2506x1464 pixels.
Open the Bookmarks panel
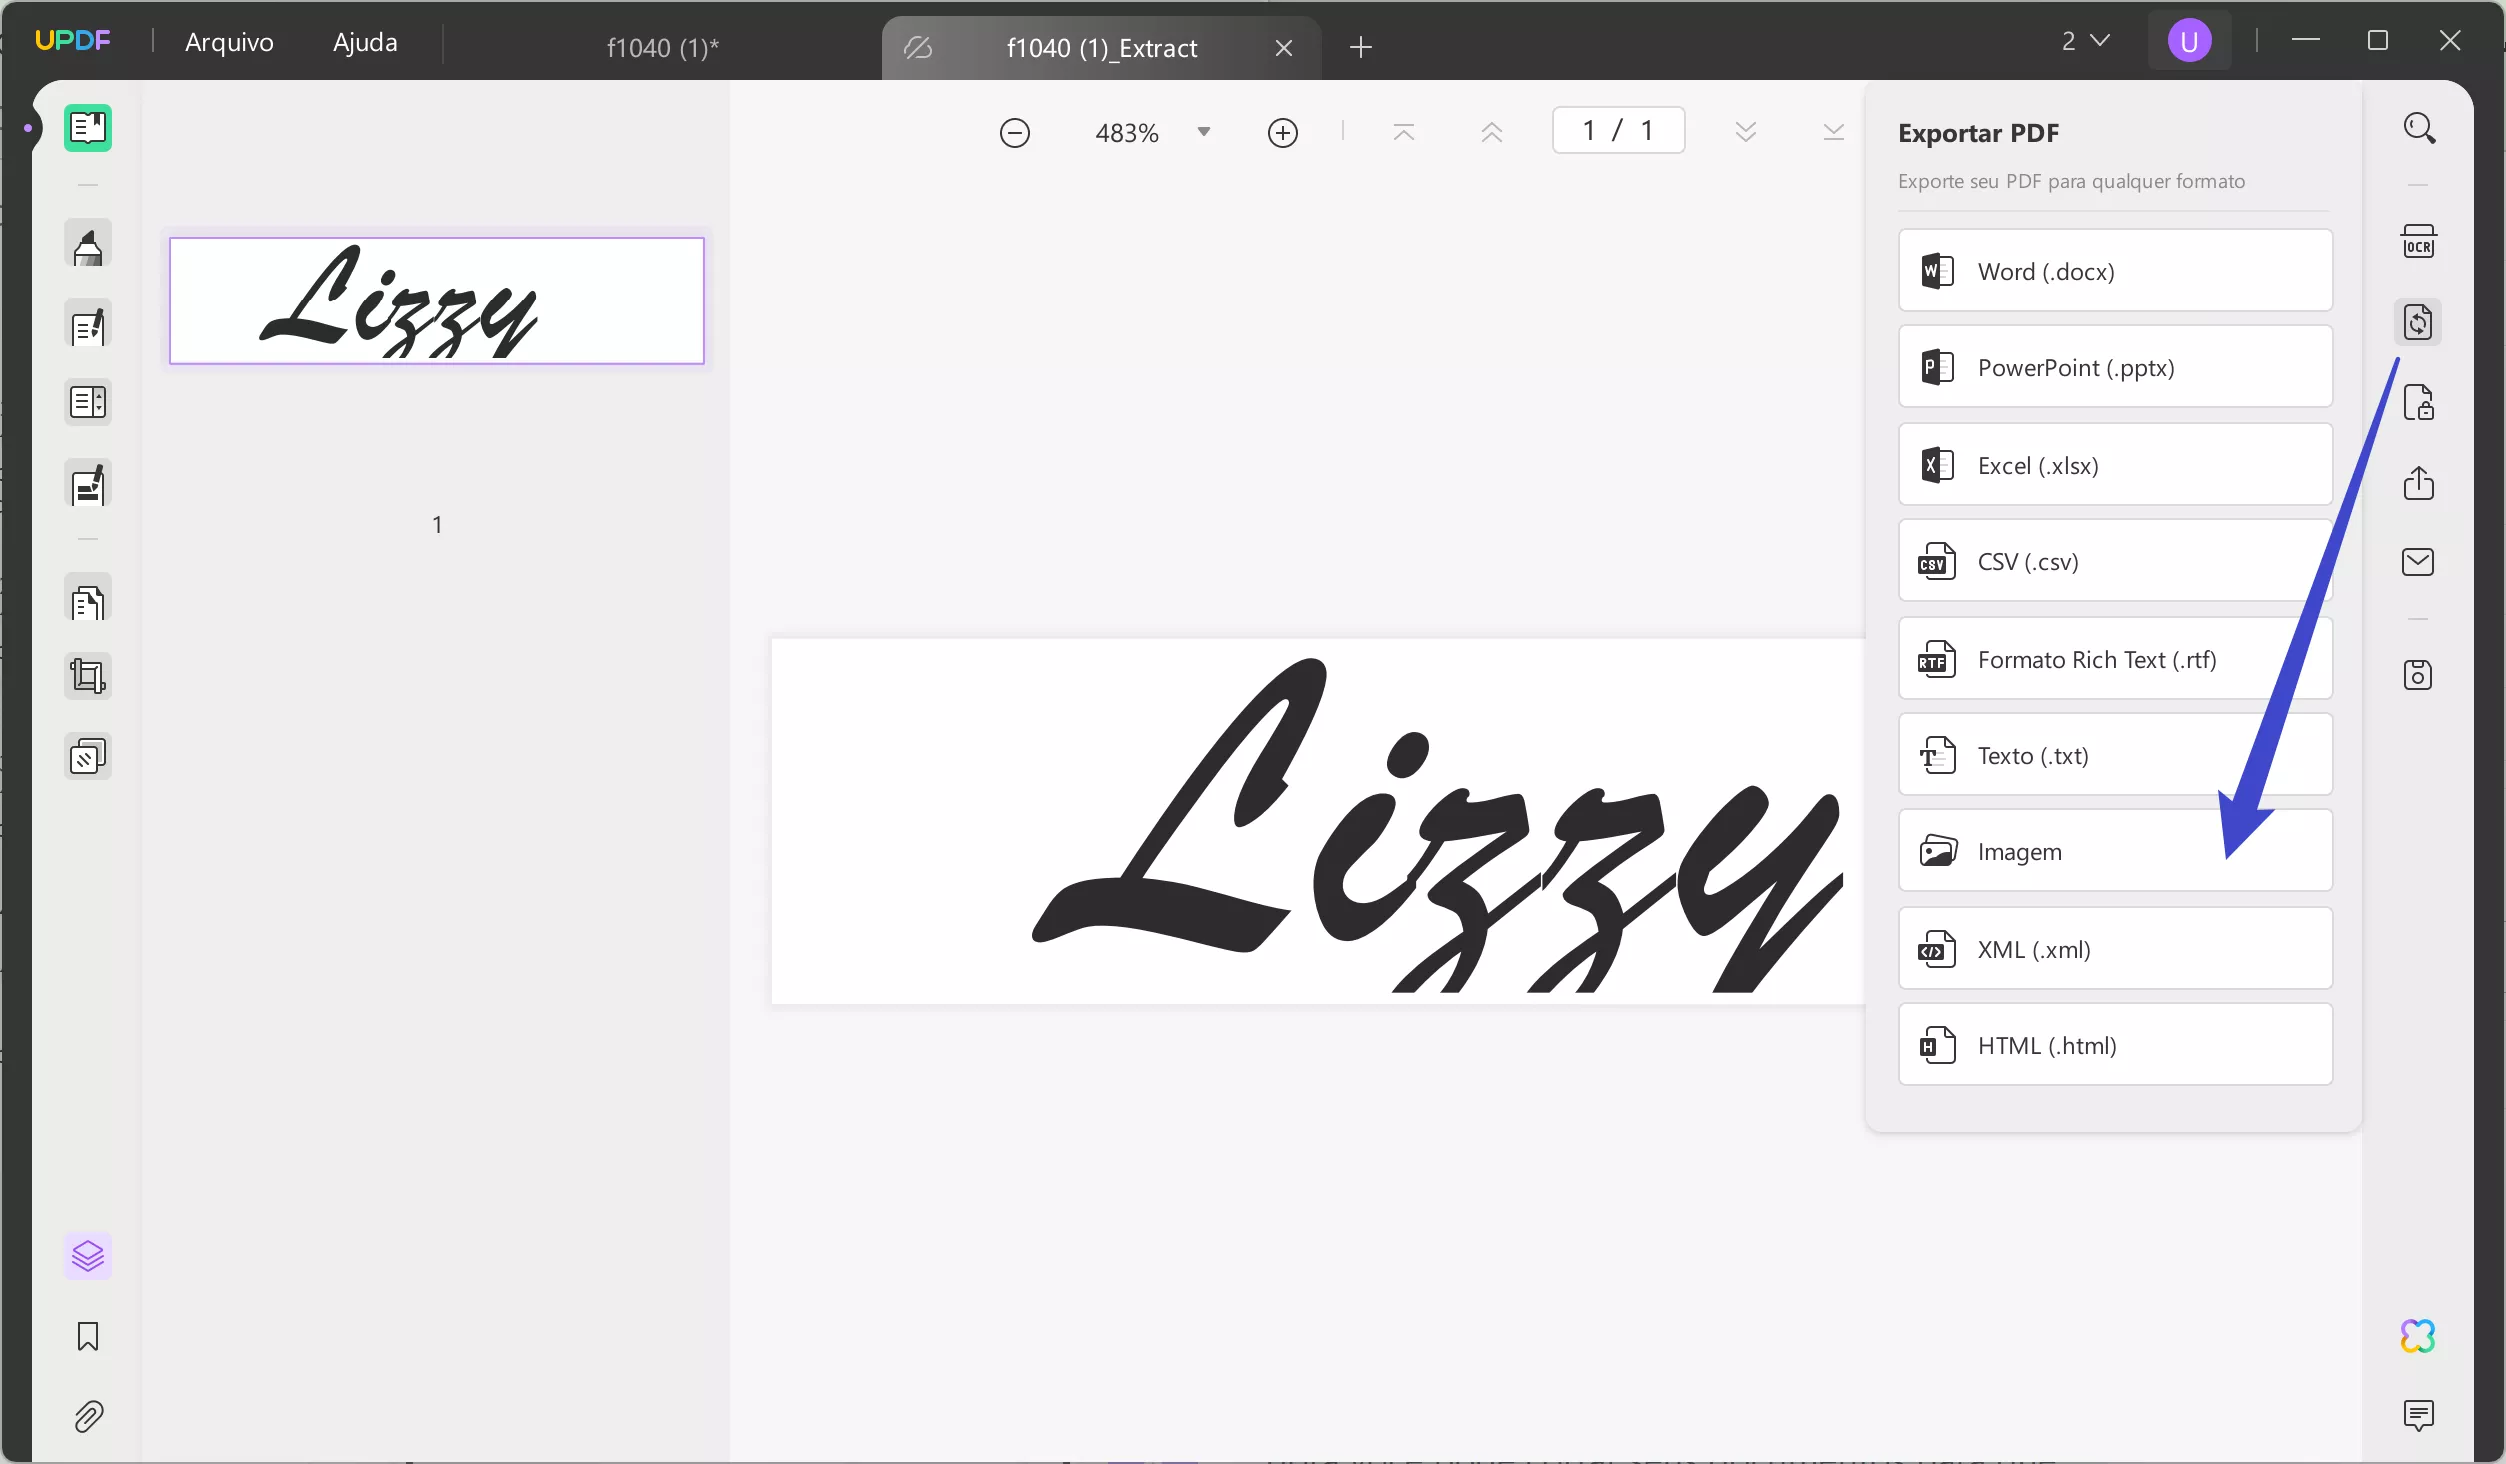click(88, 1337)
